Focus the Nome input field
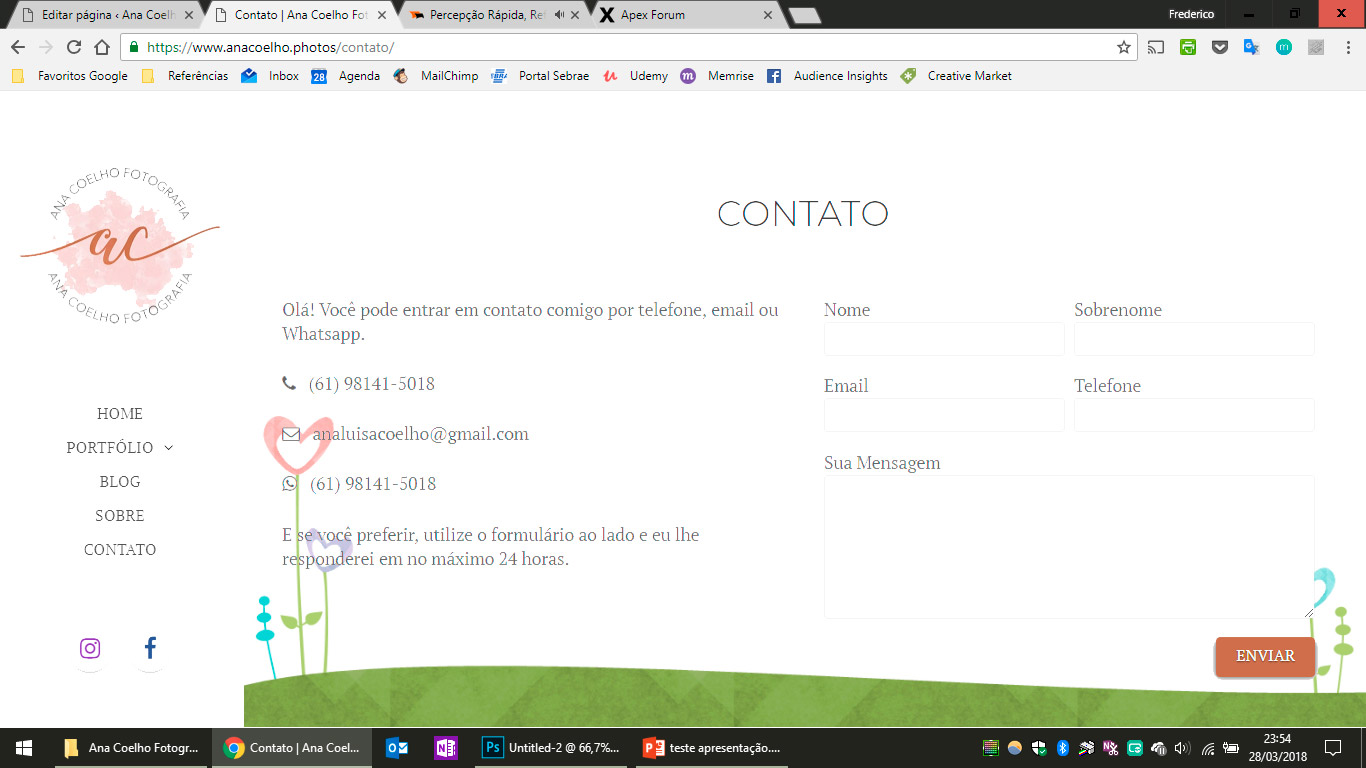Image resolution: width=1366 pixels, height=768 pixels. (944, 339)
